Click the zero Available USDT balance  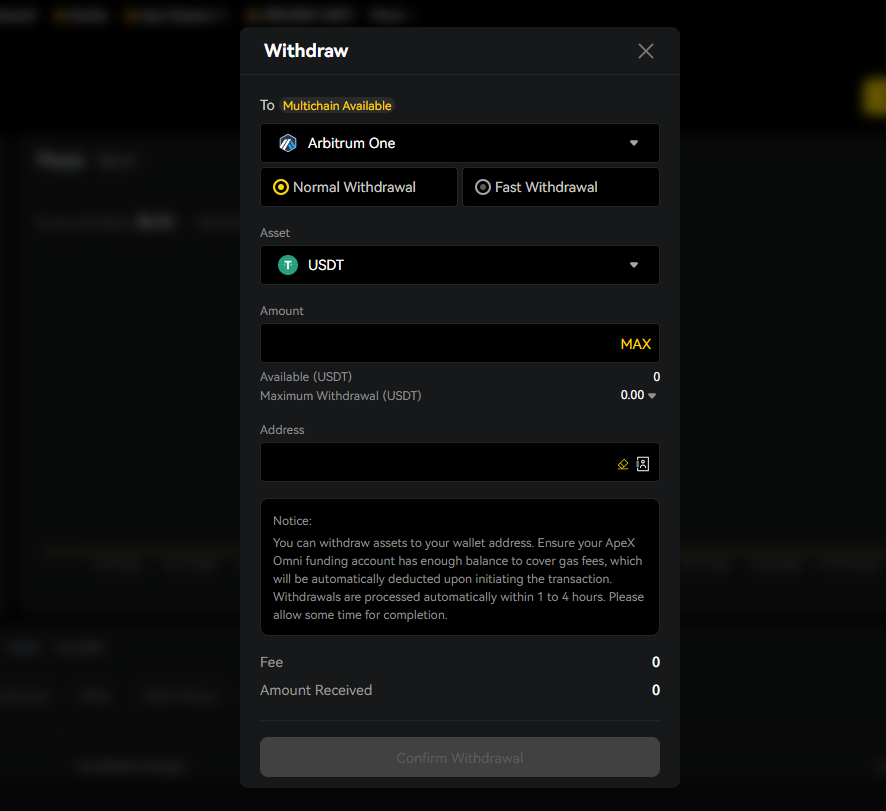(655, 376)
